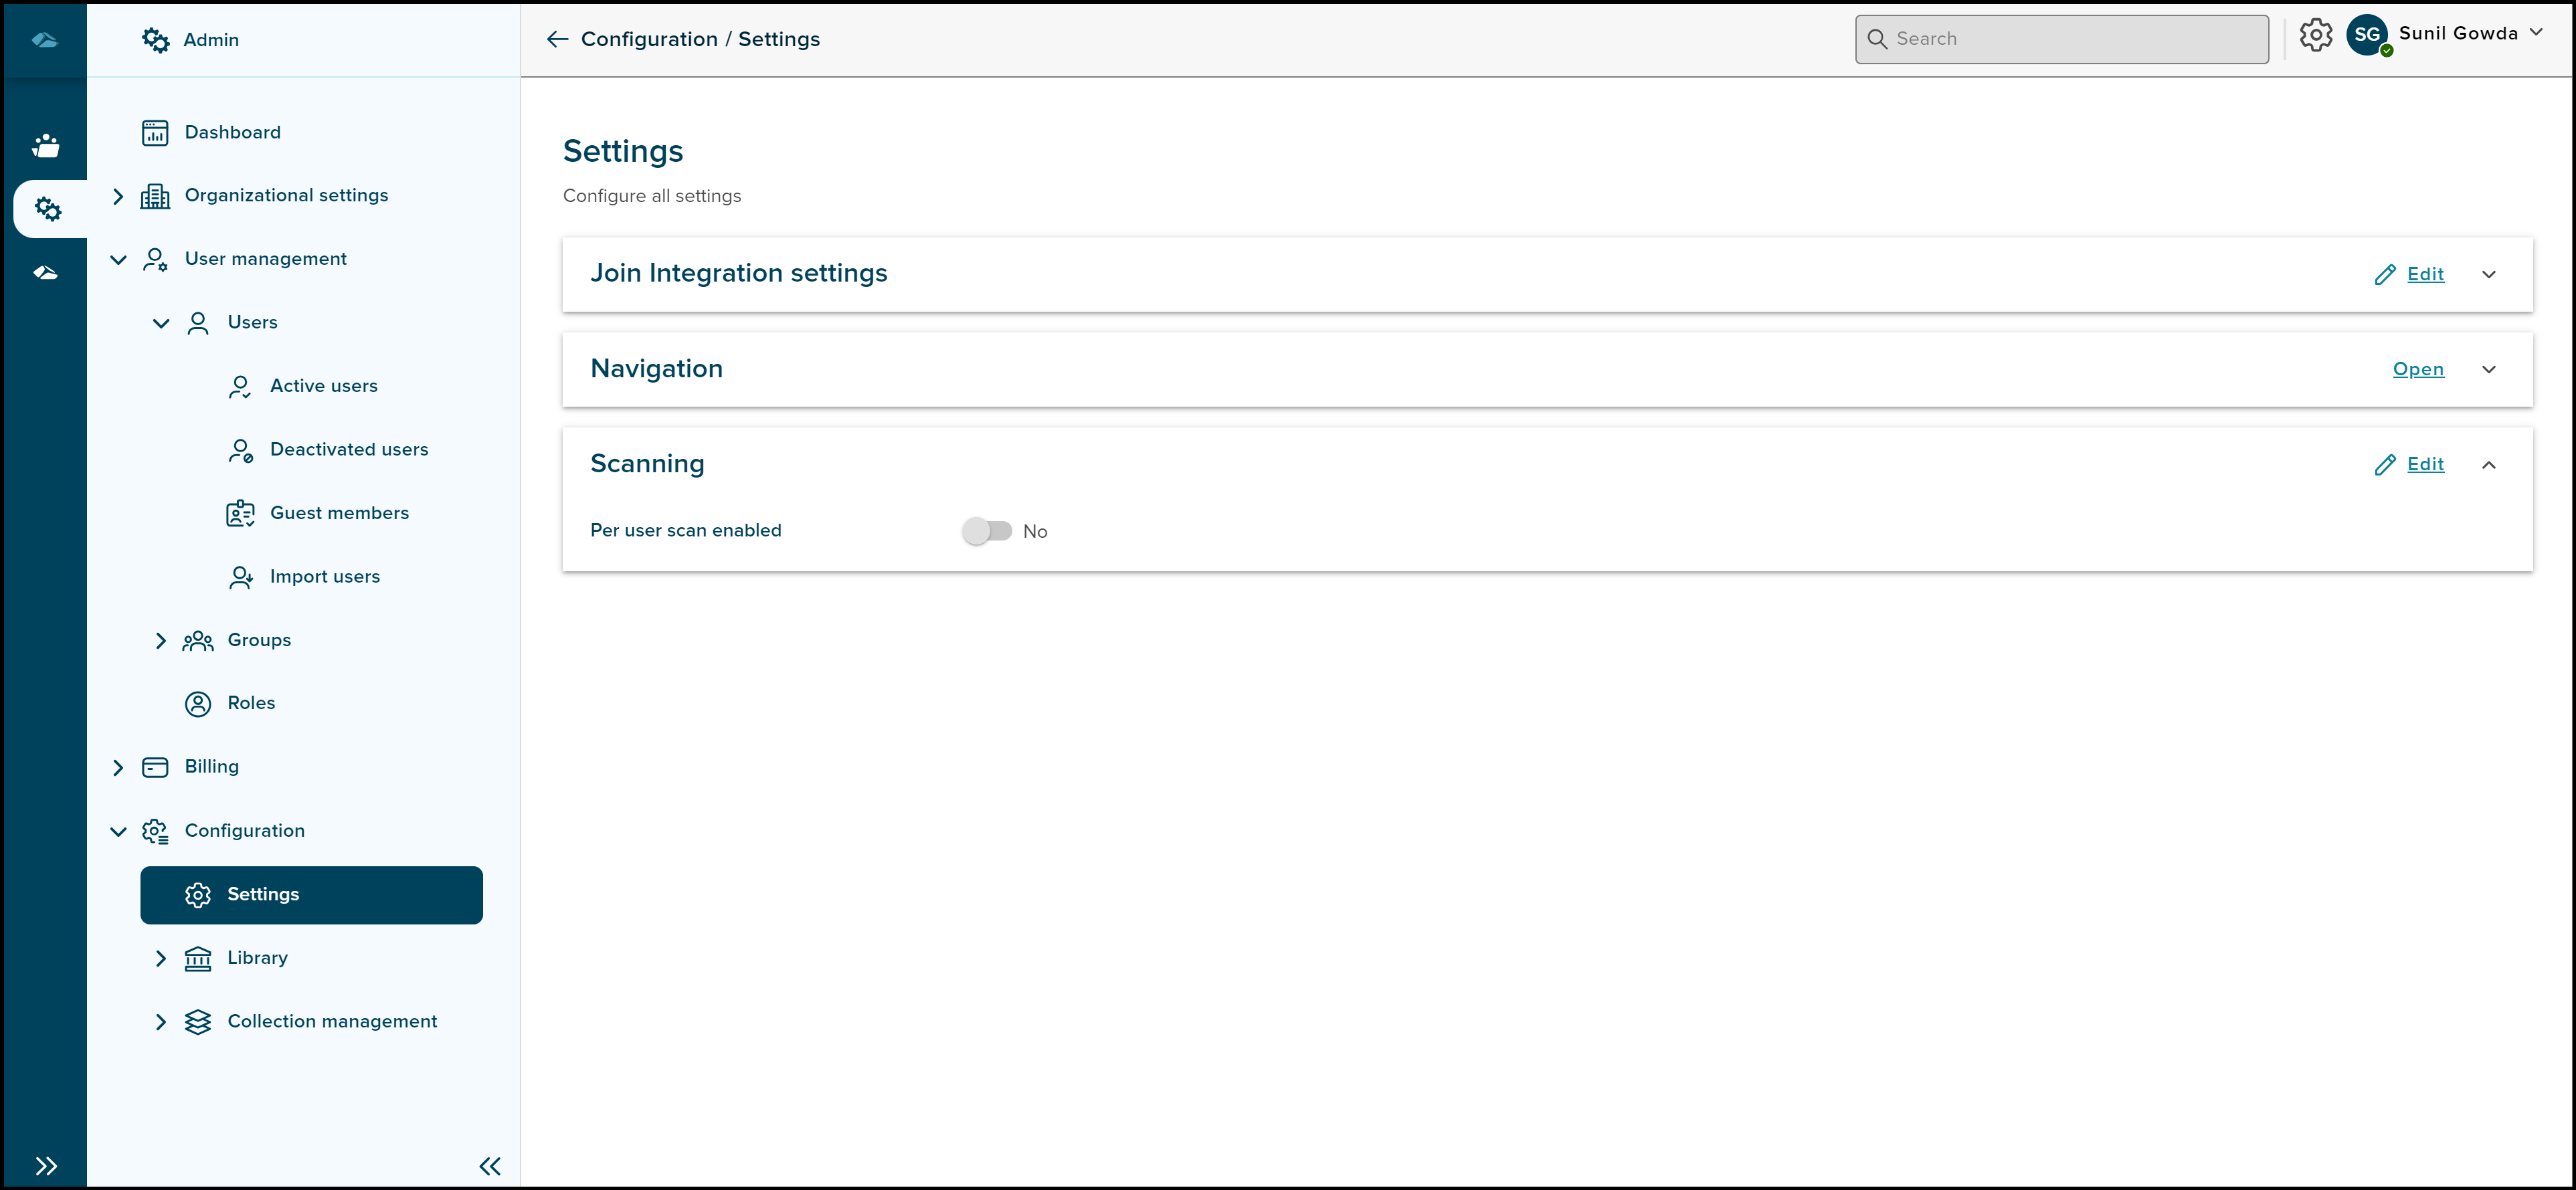Select Import users
Viewport: 2576px width, 1190px height.
point(324,576)
